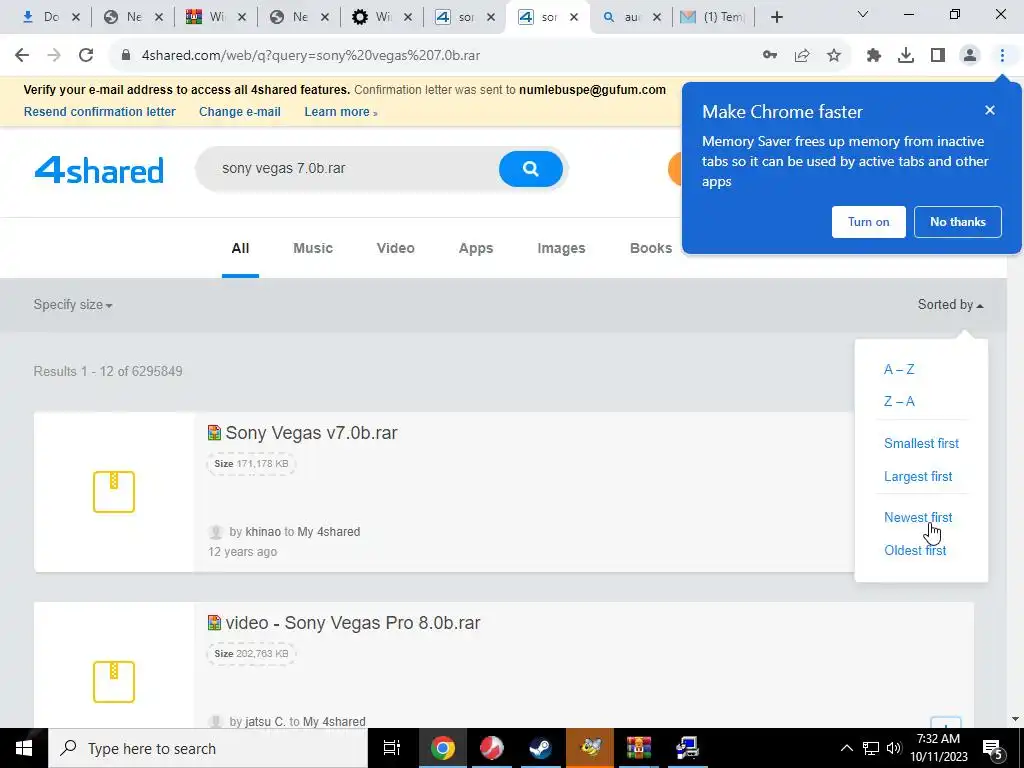This screenshot has height=768, width=1024.
Task: Switch to the Video tab
Action: click(x=396, y=248)
